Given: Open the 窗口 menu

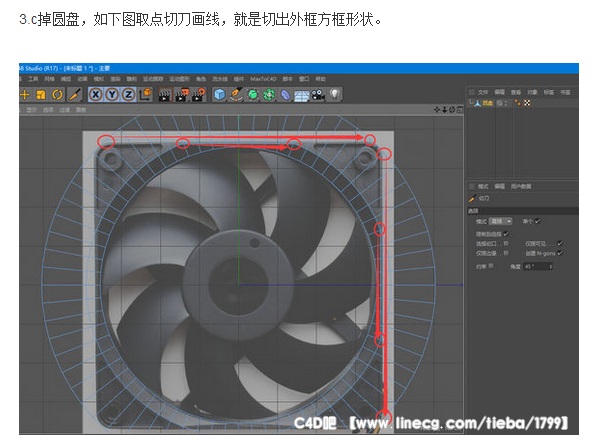Looking at the screenshot, I should (x=304, y=79).
